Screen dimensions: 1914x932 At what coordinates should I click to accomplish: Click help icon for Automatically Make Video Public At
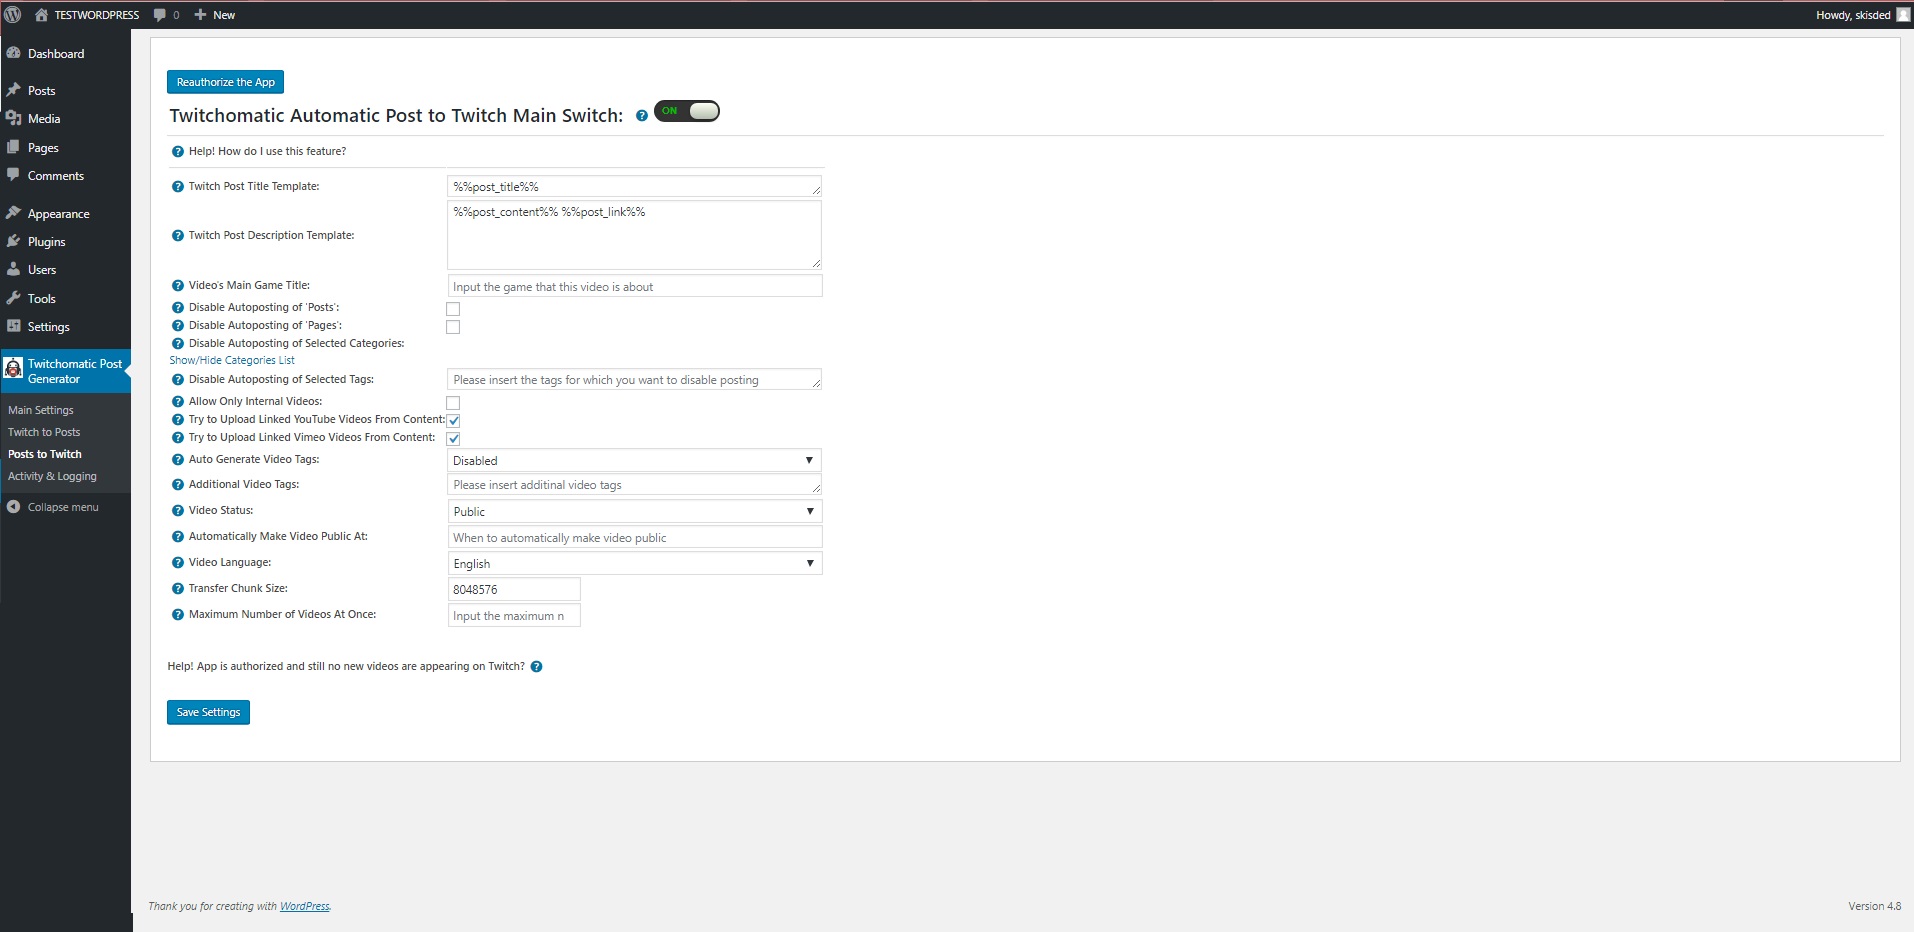tap(178, 536)
